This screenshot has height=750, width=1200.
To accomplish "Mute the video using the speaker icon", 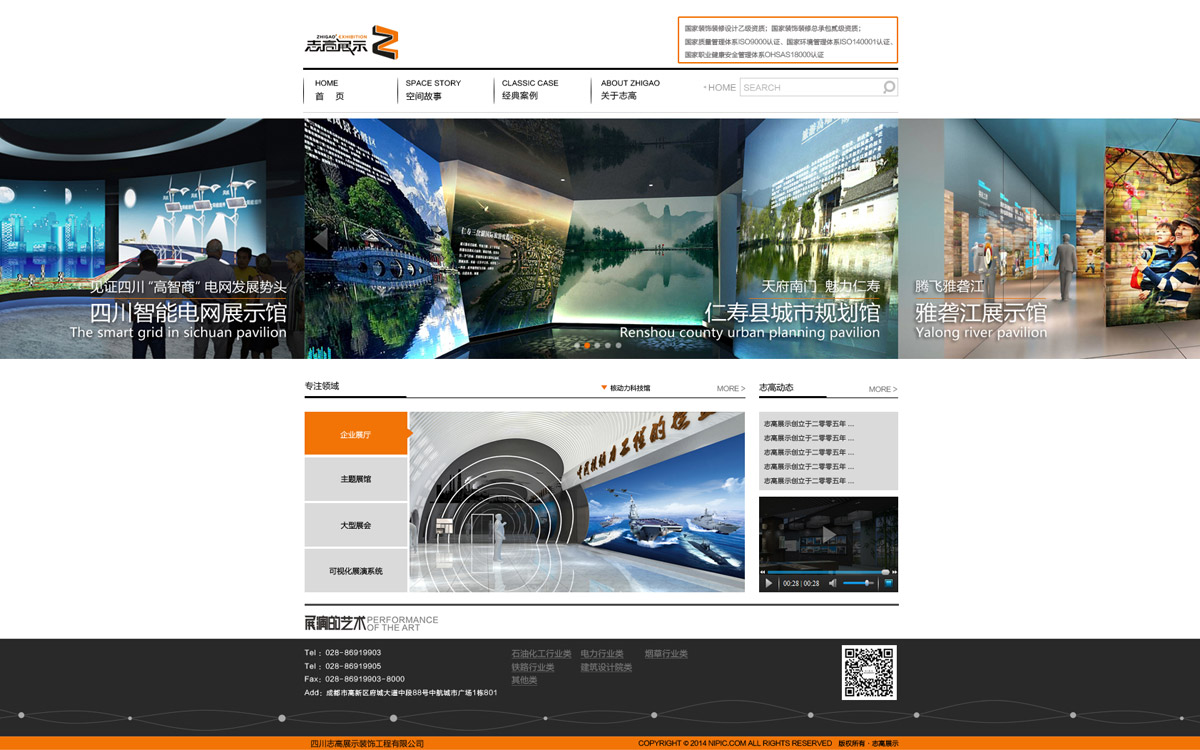I will [x=832, y=583].
